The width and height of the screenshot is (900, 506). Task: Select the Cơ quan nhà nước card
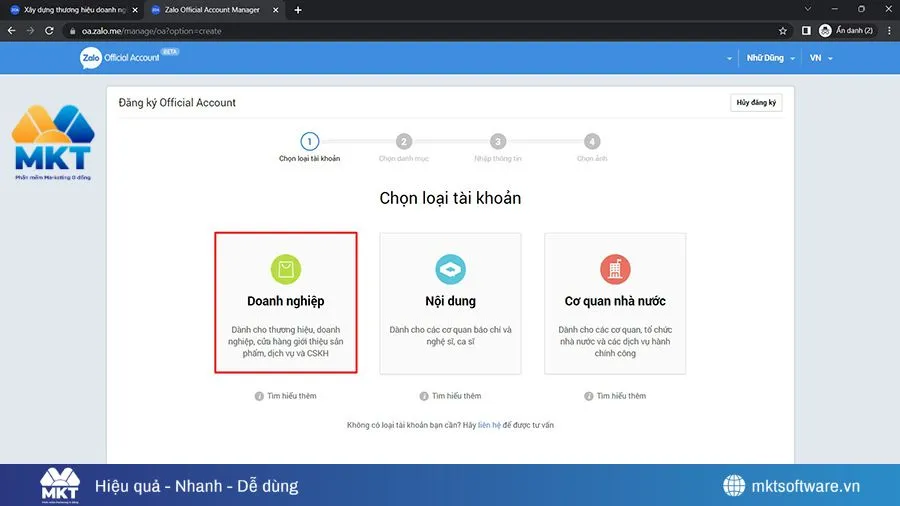(x=615, y=303)
